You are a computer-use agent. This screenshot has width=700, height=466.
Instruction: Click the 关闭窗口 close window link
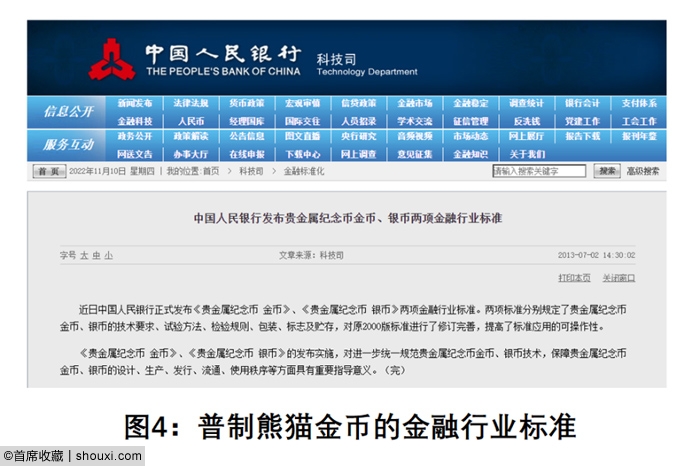point(619,278)
